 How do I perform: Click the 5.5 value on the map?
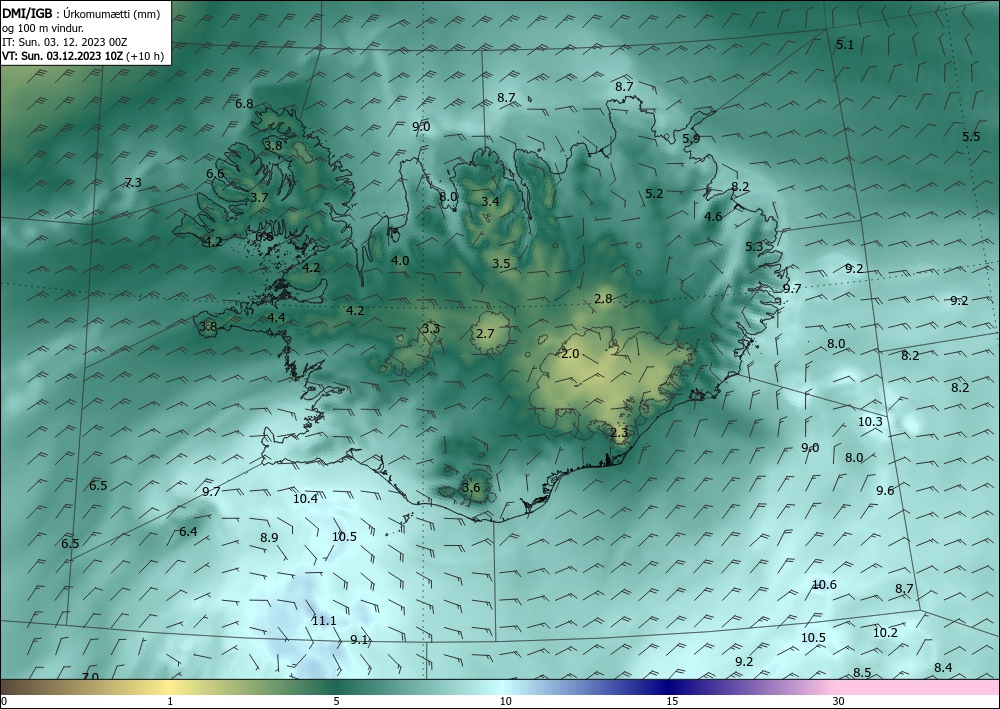click(x=971, y=136)
